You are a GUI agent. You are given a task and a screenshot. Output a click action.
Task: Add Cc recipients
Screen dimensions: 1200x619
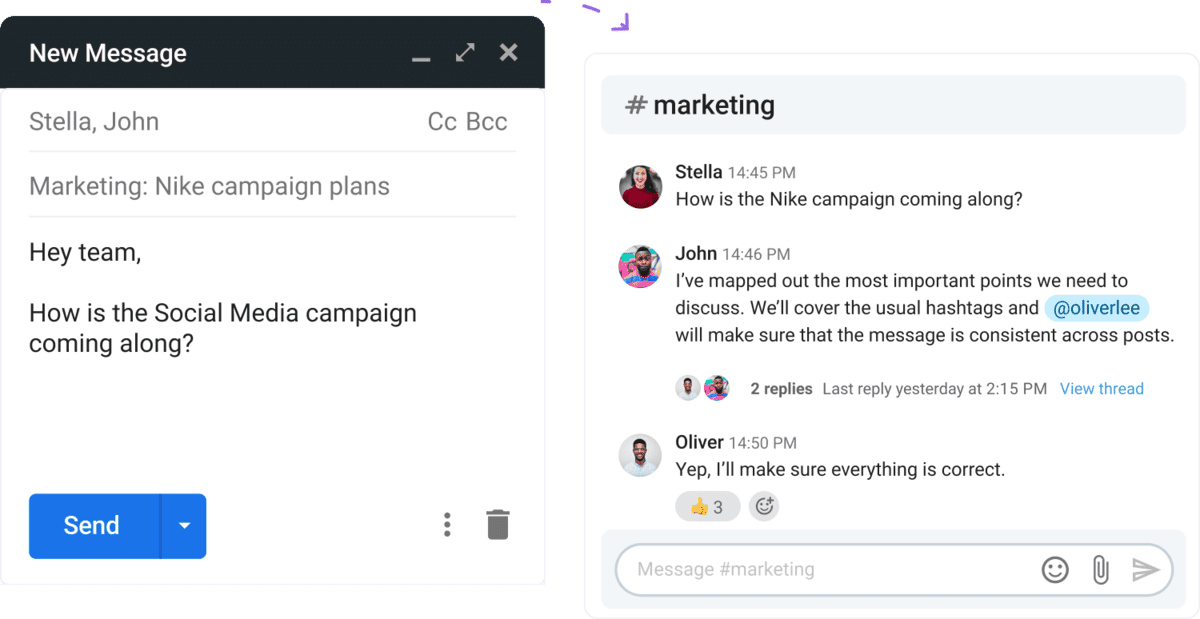(x=441, y=121)
